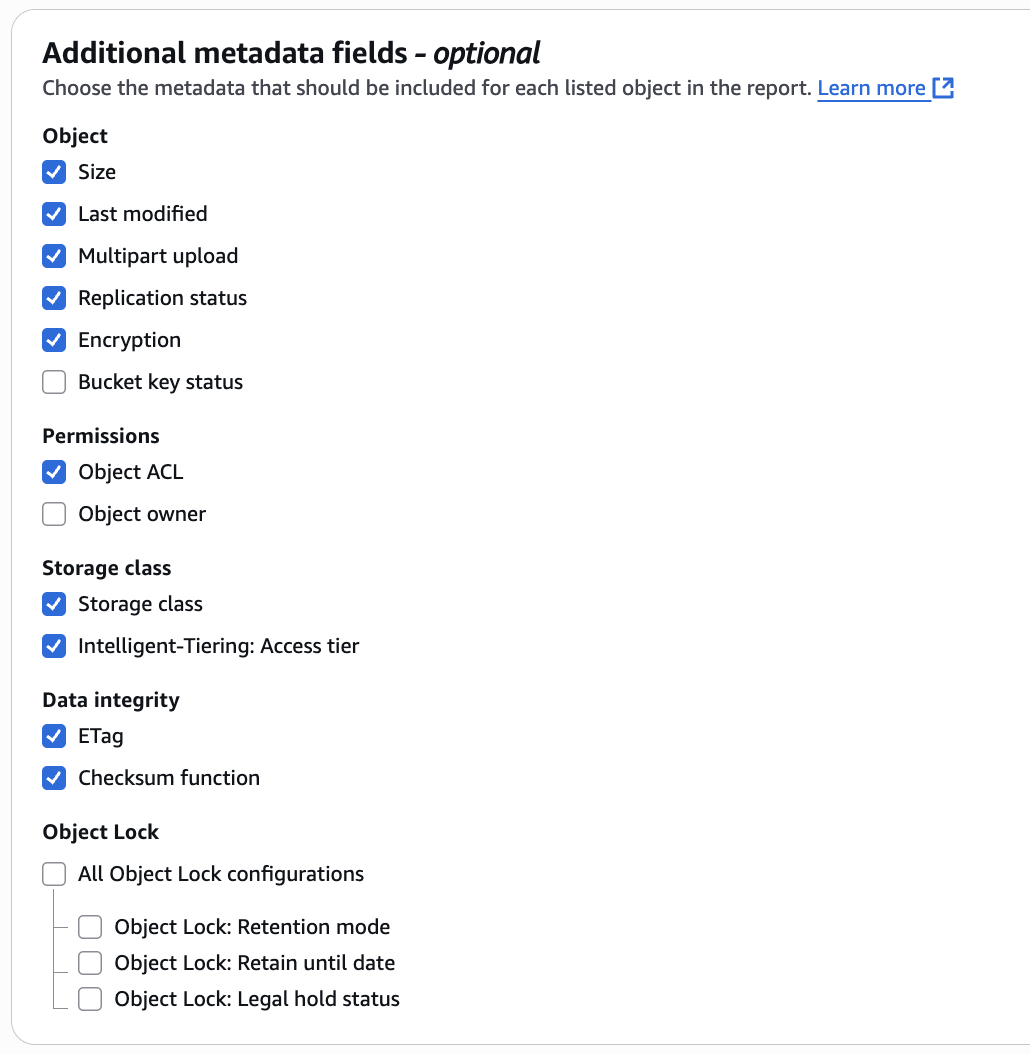This screenshot has height=1054, width=1030.
Task: Uncheck the Object ACL checkbox
Action: 54,472
